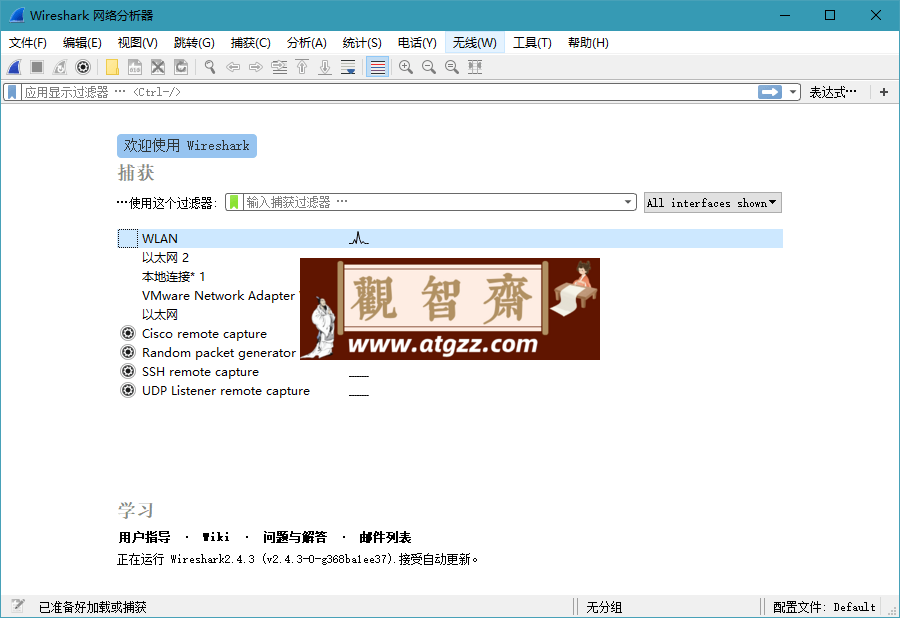
Task: Open the Random packet generator options gear
Action: pos(127,352)
